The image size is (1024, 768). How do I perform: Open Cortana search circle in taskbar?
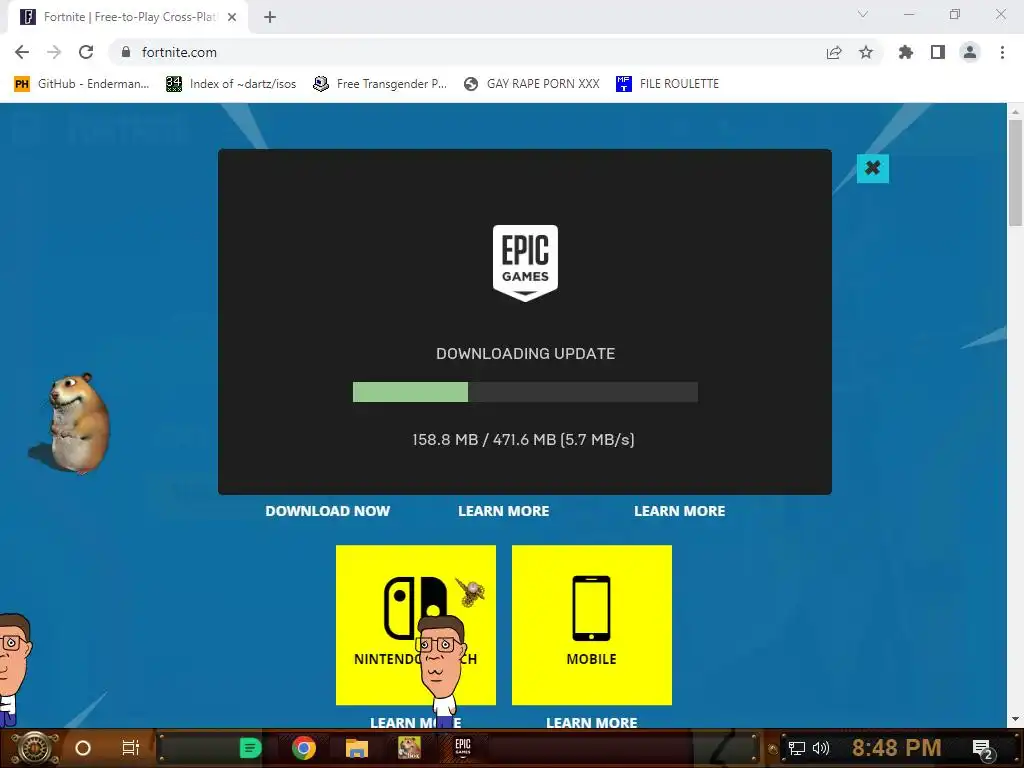point(82,748)
